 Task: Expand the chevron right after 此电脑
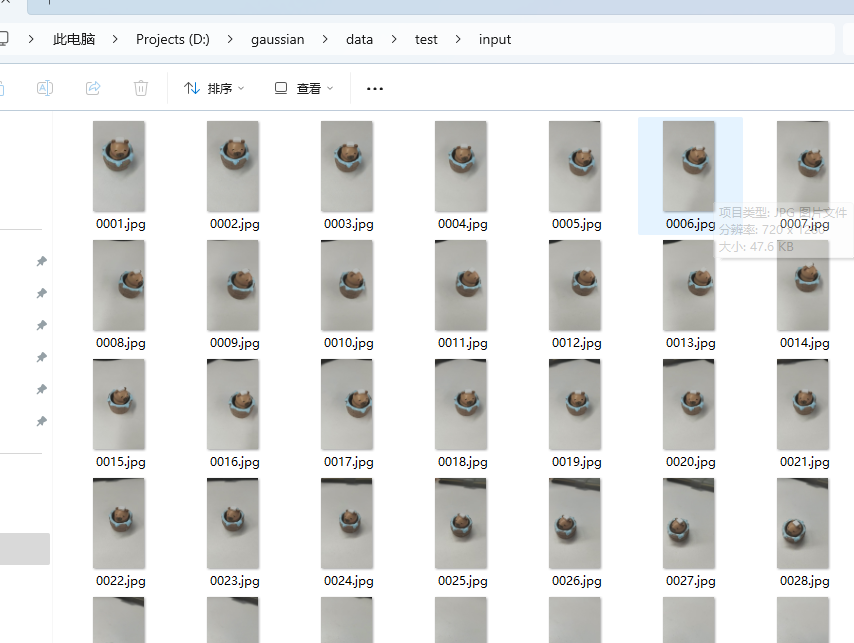116,40
